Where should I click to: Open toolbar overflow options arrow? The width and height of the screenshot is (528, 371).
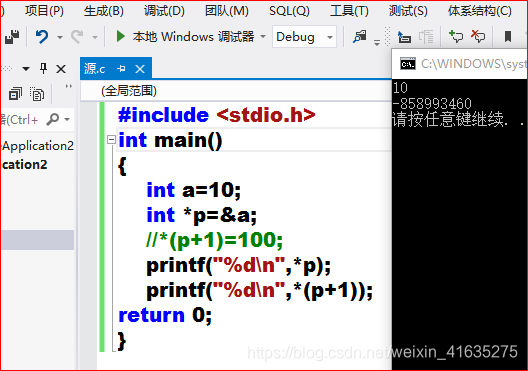[x=377, y=42]
